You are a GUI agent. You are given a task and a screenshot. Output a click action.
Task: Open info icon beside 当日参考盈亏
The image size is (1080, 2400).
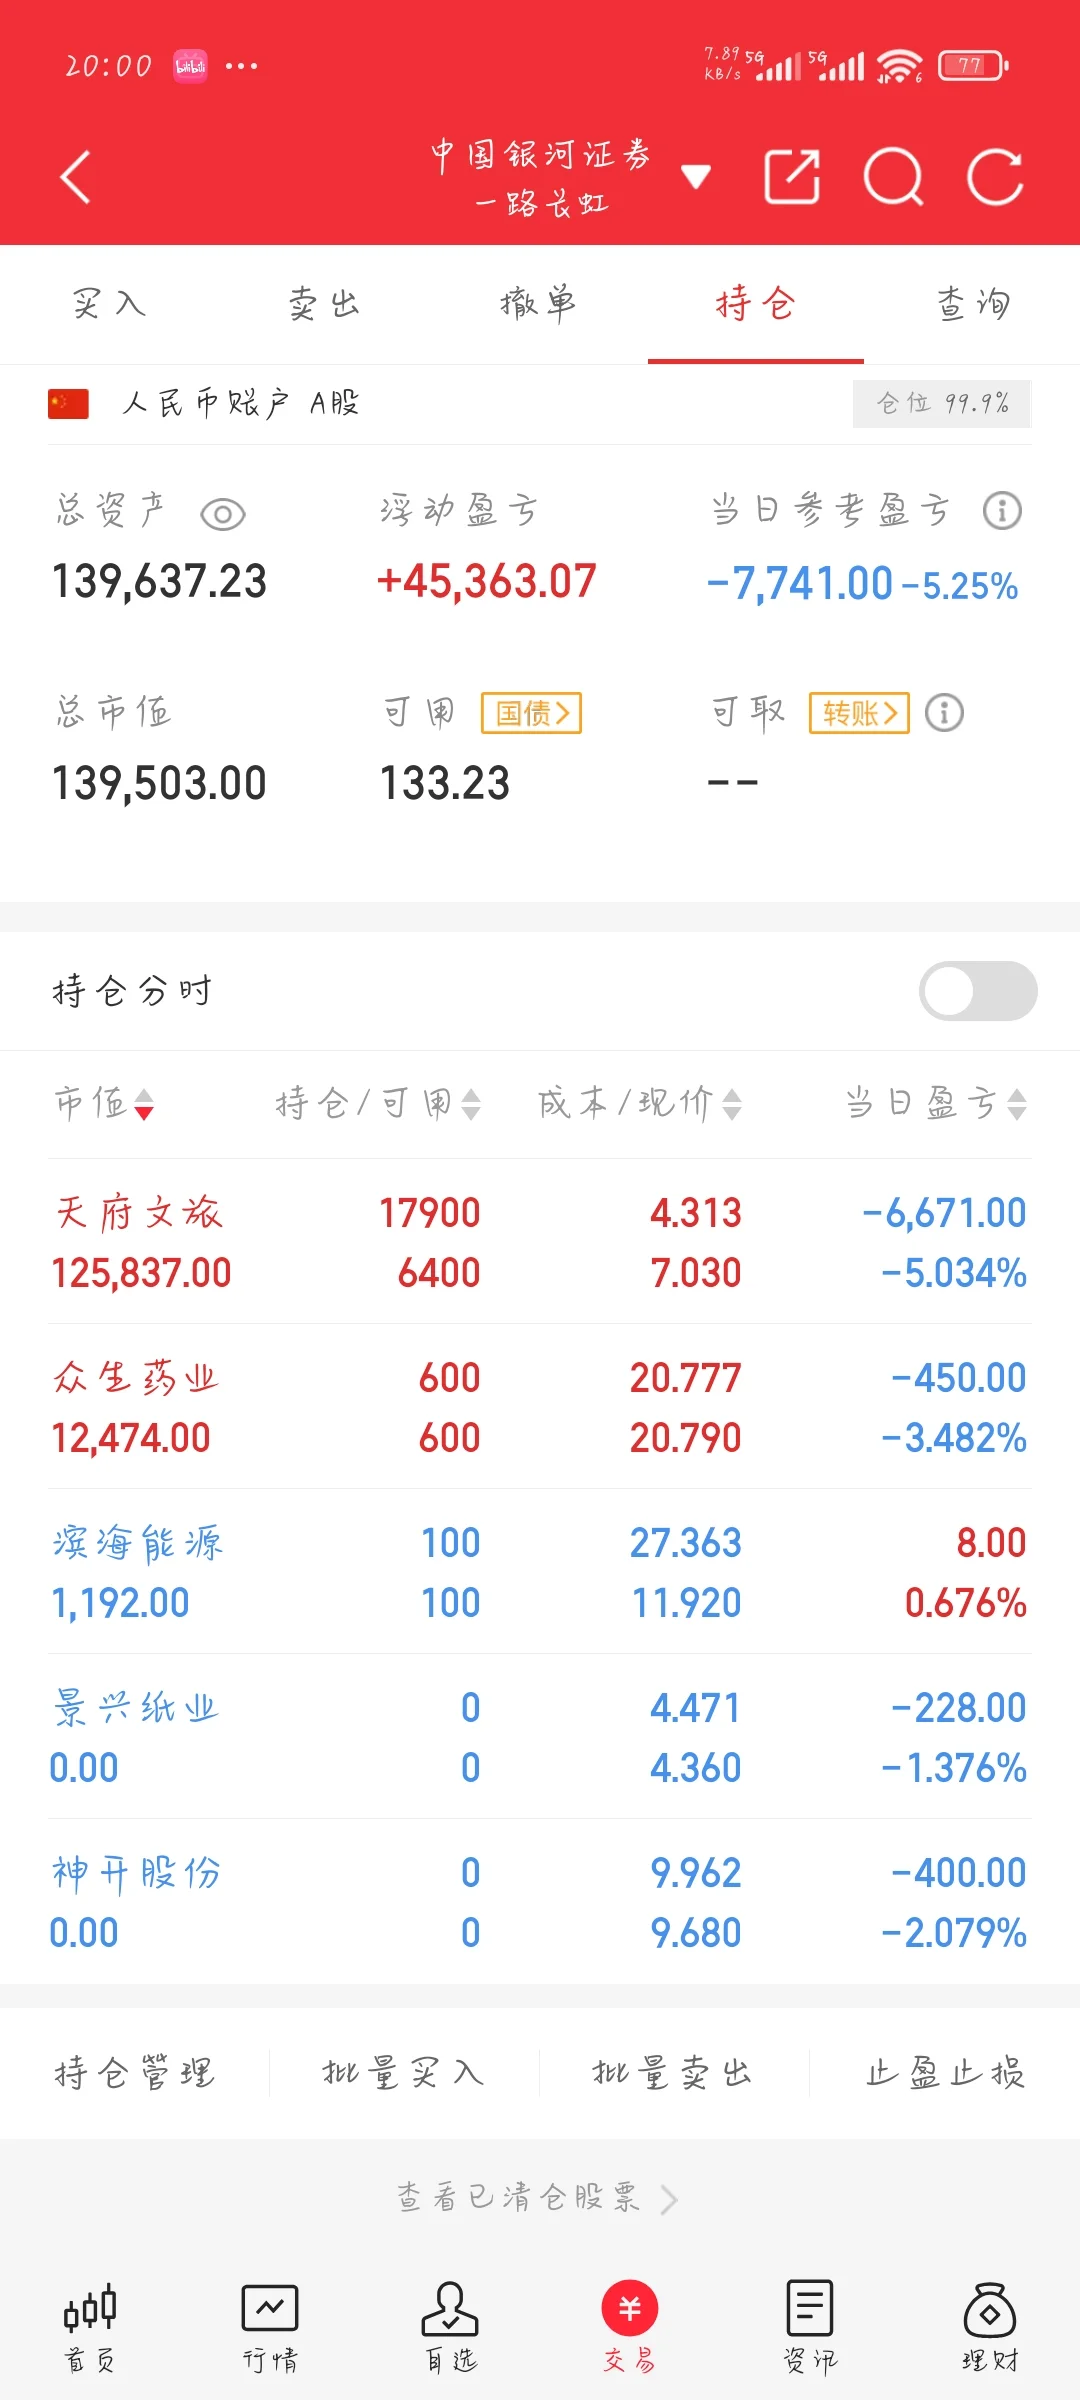pos(1001,511)
